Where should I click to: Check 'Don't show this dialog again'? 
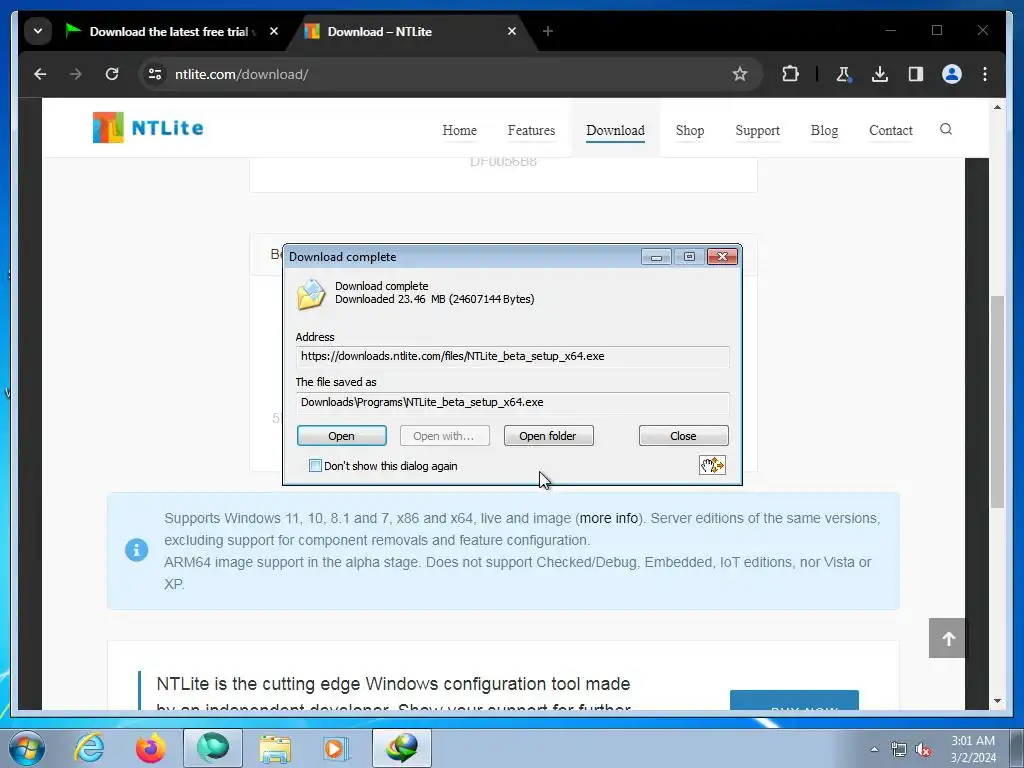pyautogui.click(x=315, y=466)
